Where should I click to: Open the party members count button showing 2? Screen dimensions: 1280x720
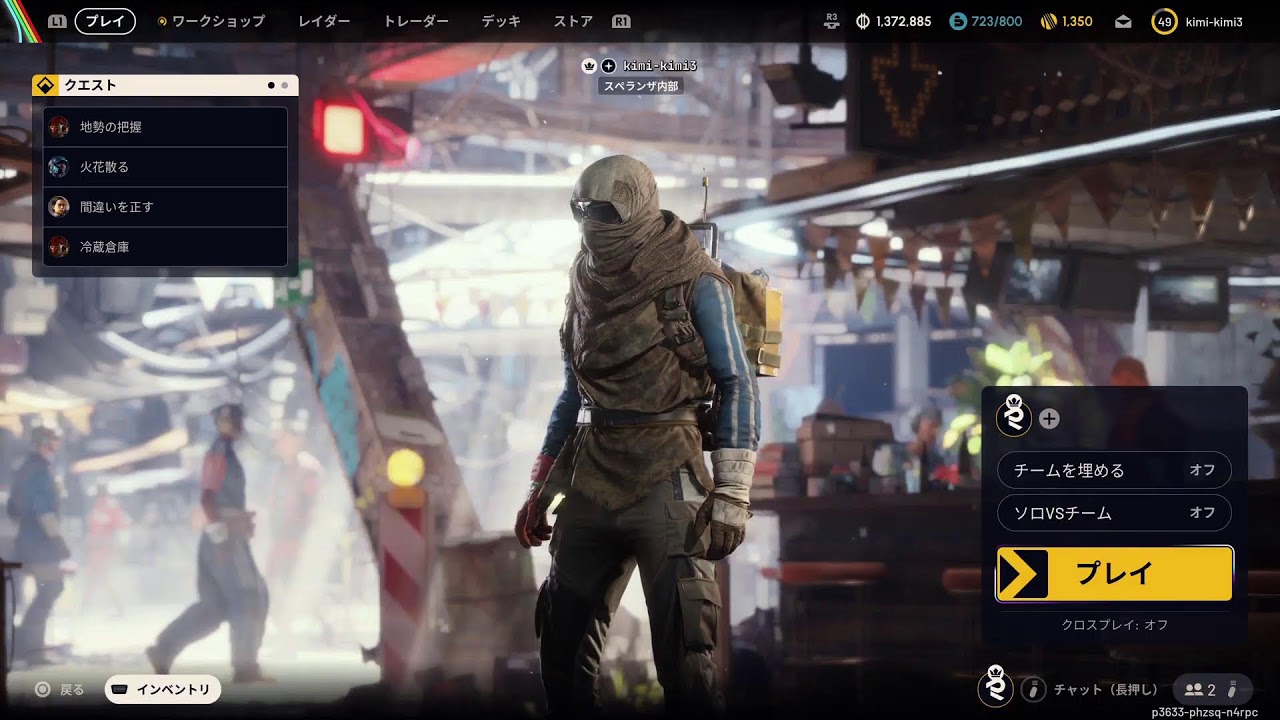1212,689
